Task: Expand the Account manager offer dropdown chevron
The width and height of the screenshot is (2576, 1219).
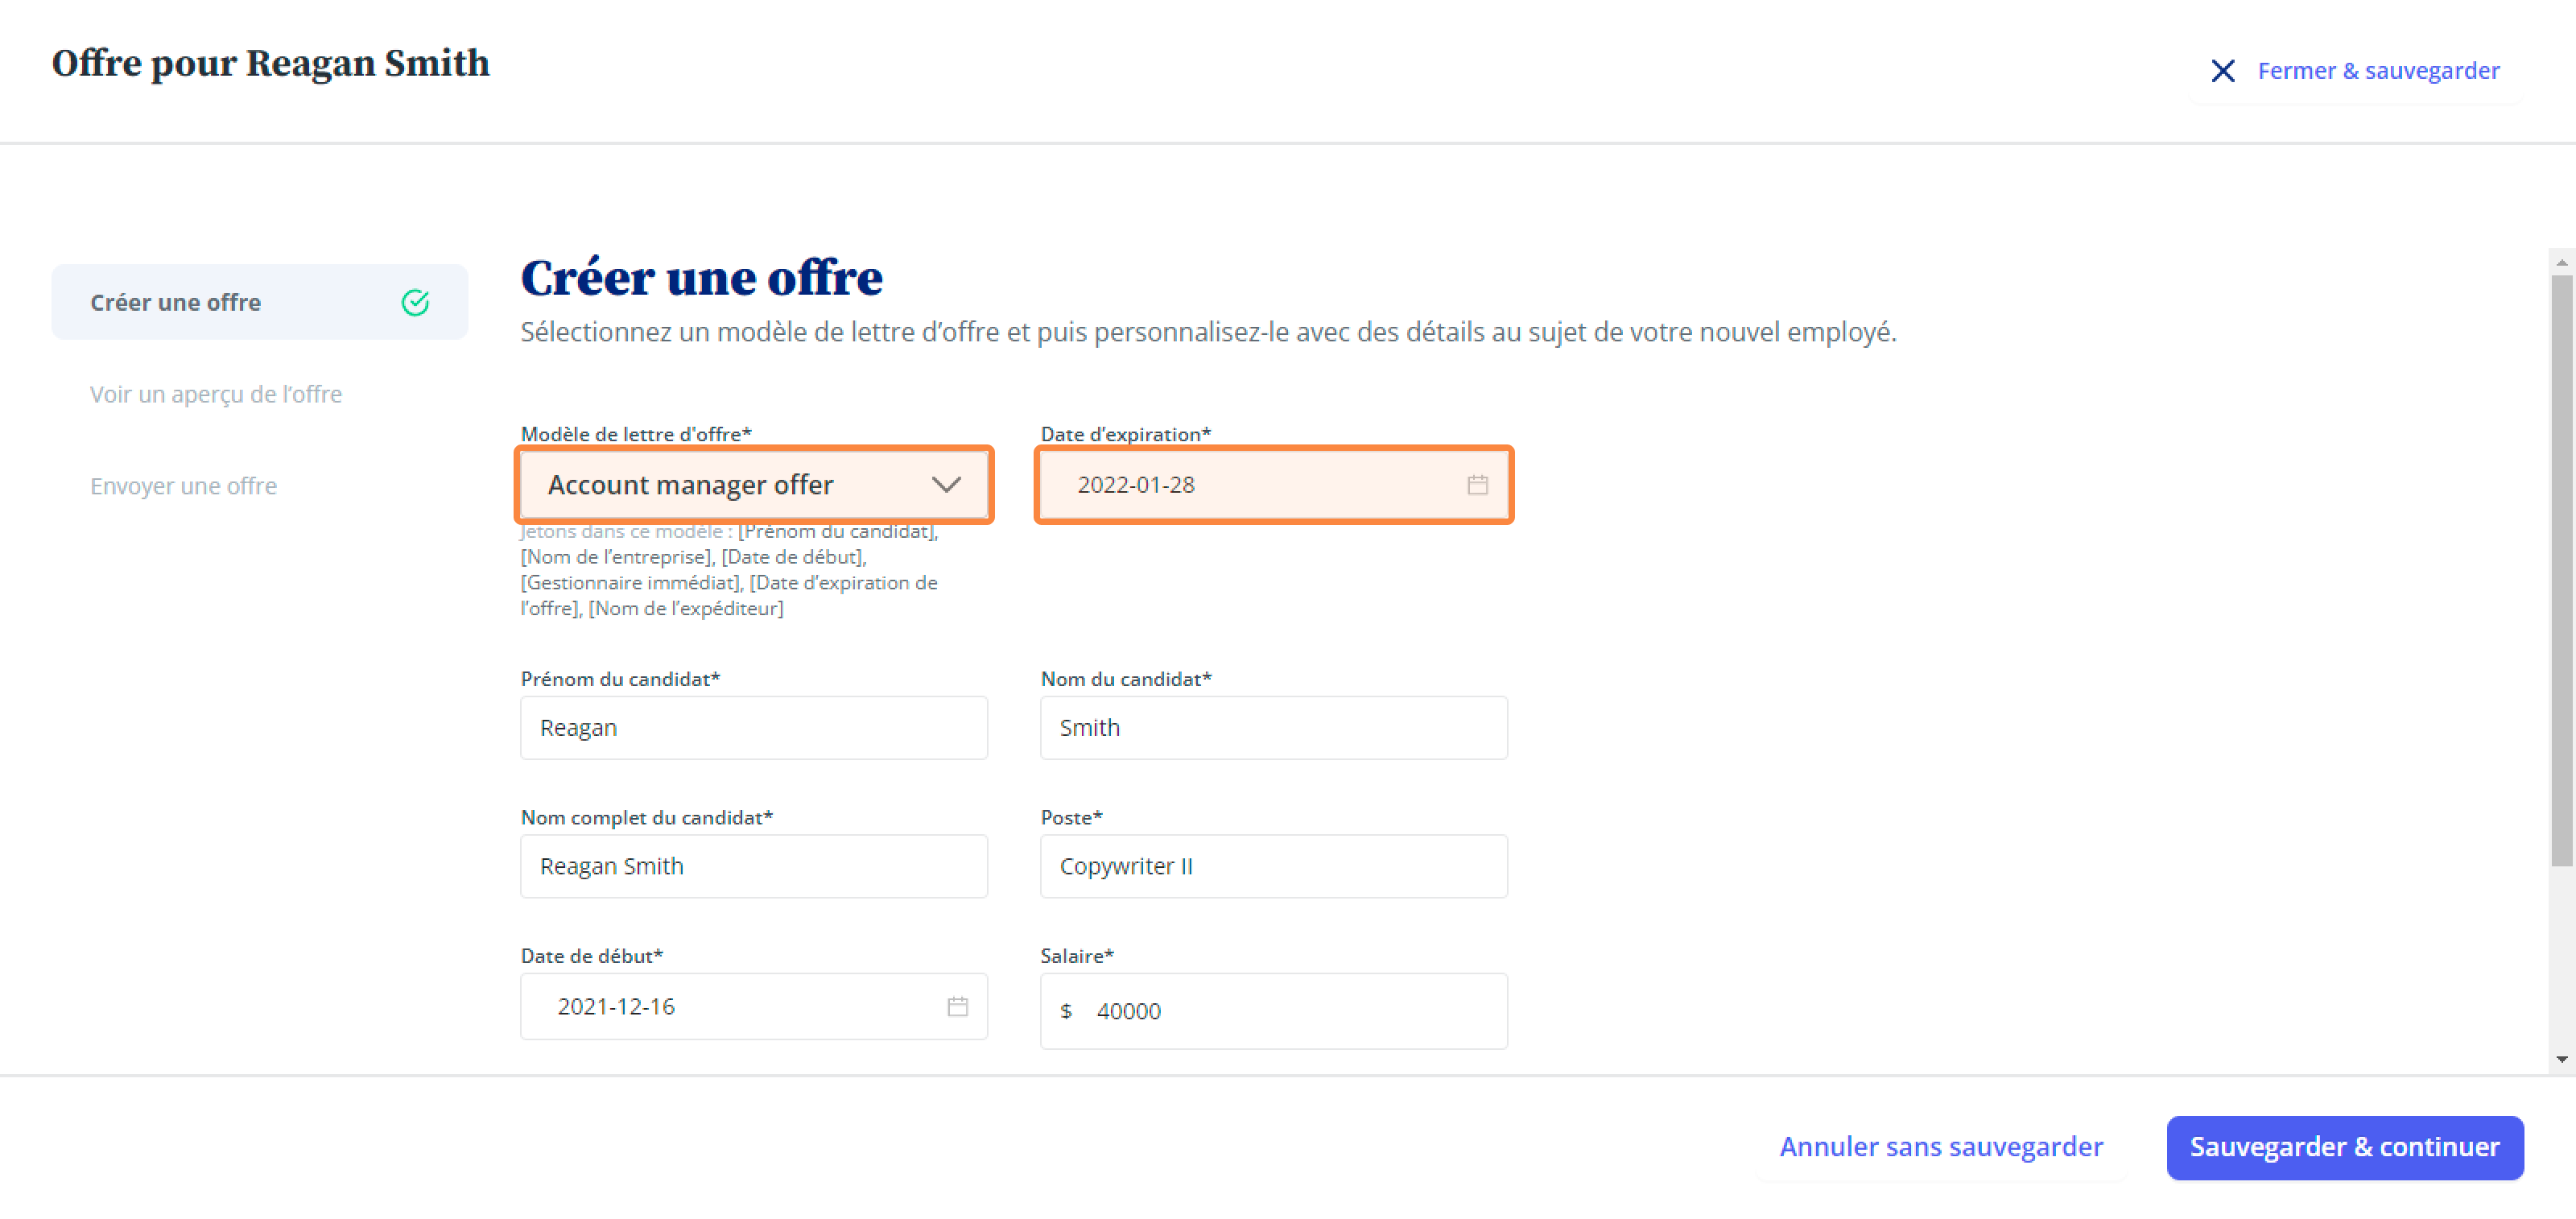Action: pyautogui.click(x=946, y=485)
